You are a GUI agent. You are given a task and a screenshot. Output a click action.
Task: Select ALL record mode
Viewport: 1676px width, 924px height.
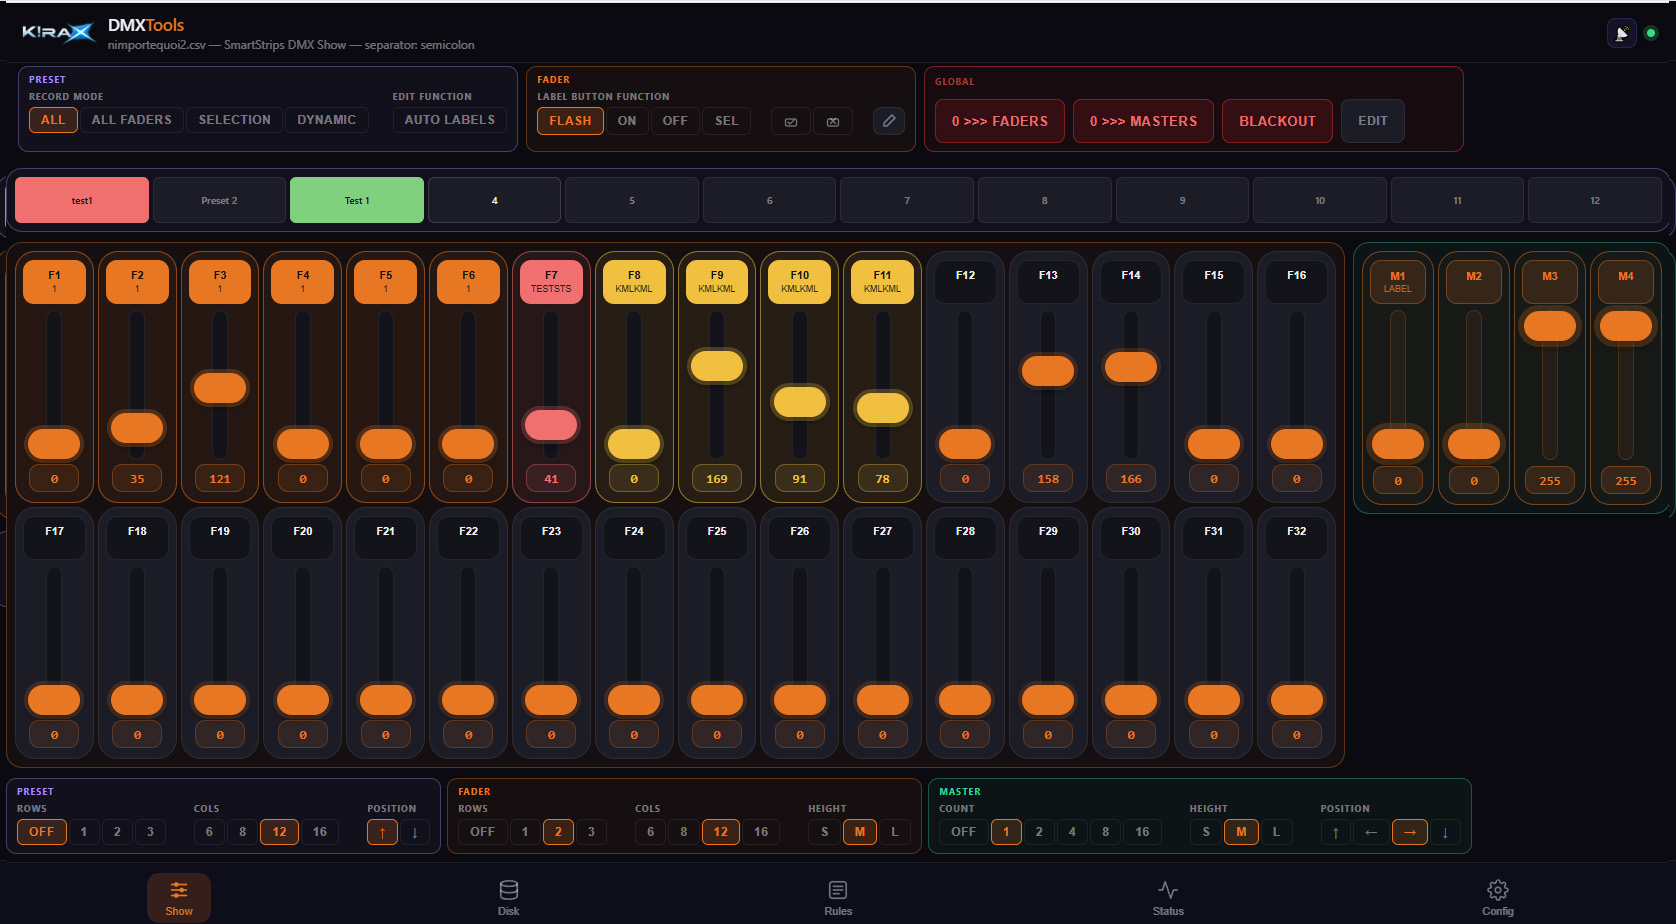coord(53,120)
